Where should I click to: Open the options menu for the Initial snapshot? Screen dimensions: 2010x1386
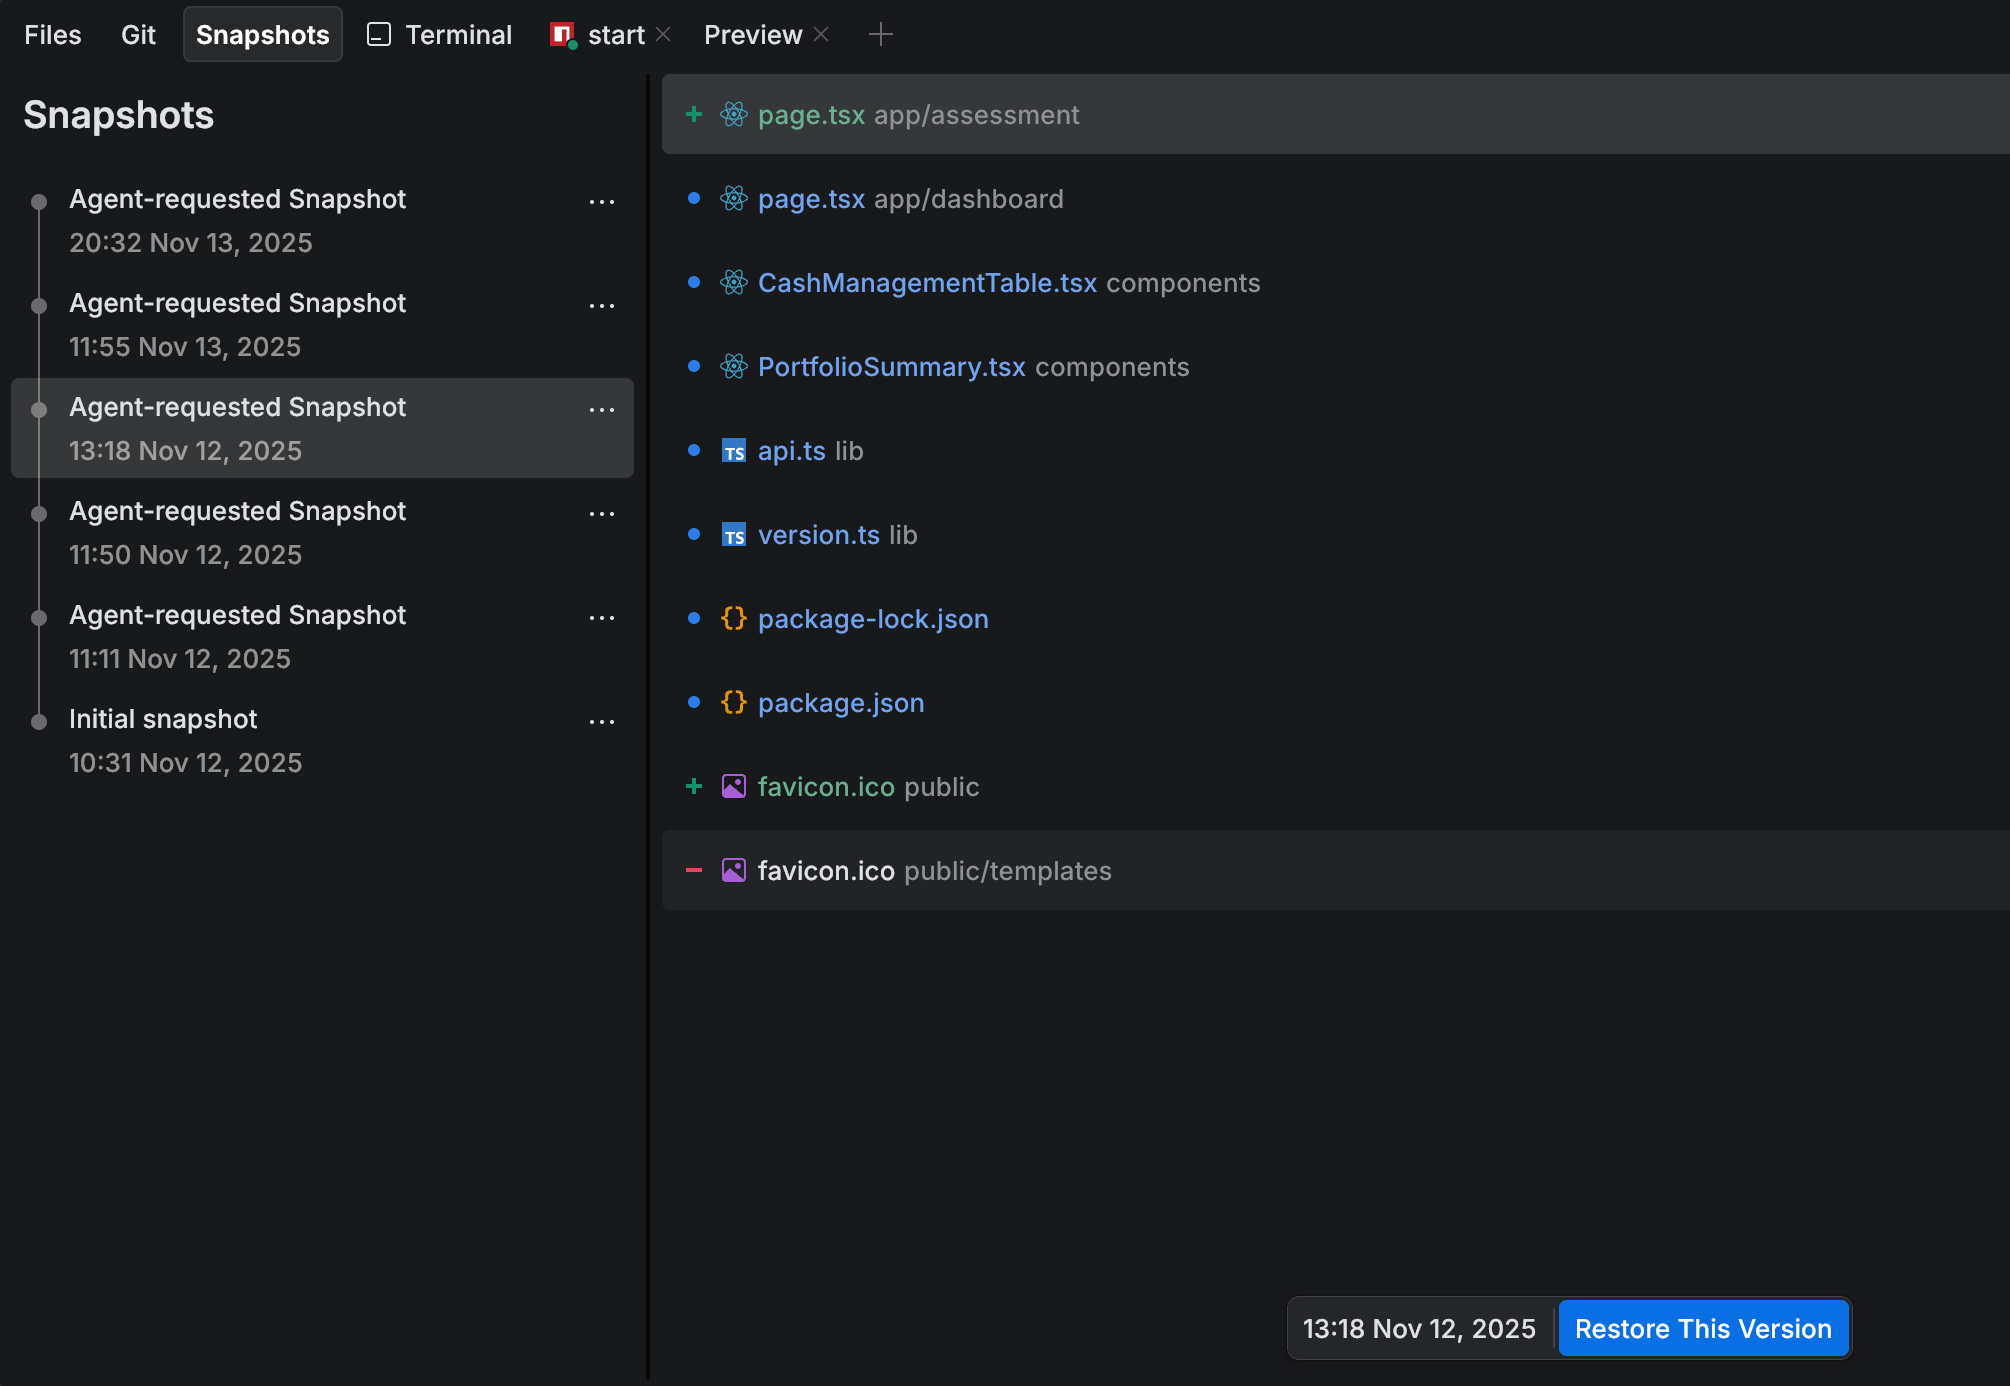602,721
